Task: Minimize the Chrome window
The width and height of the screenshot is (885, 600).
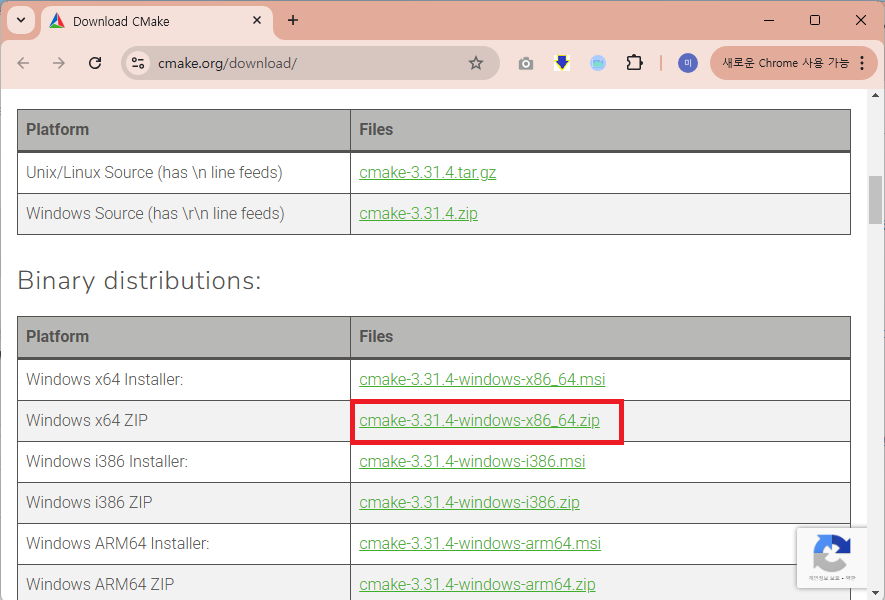Action: 769,20
